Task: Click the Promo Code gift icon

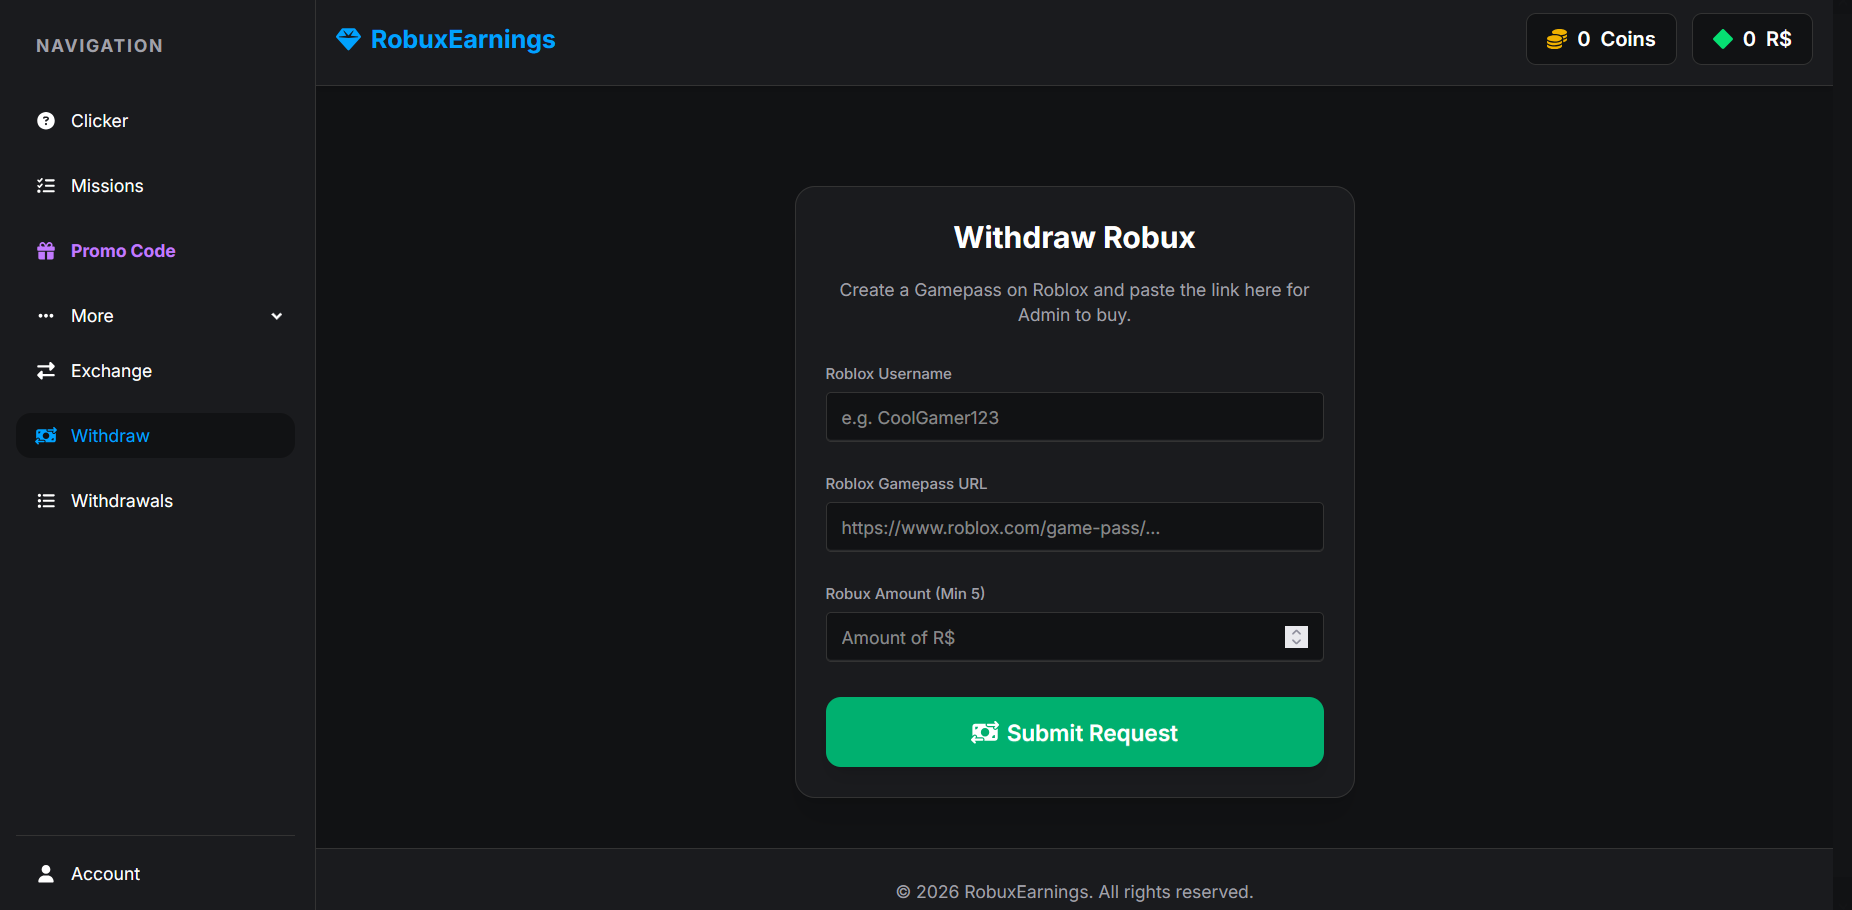Action: (x=46, y=251)
